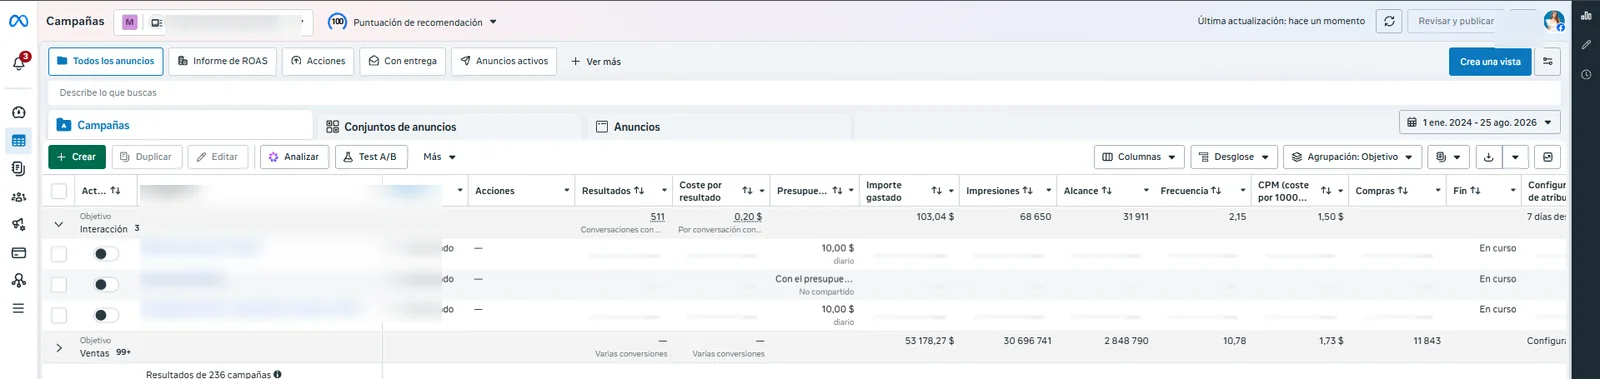
Task: Switch to Anuncios activos view
Action: click(504, 61)
